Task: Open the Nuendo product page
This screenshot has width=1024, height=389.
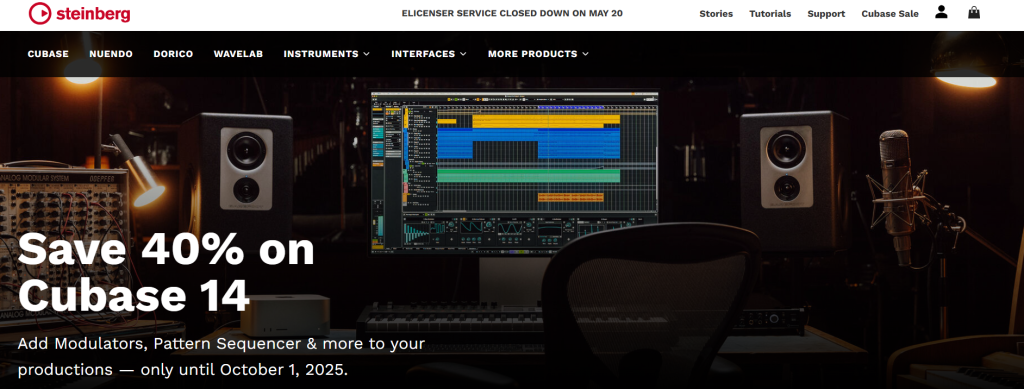Action: 111,54
